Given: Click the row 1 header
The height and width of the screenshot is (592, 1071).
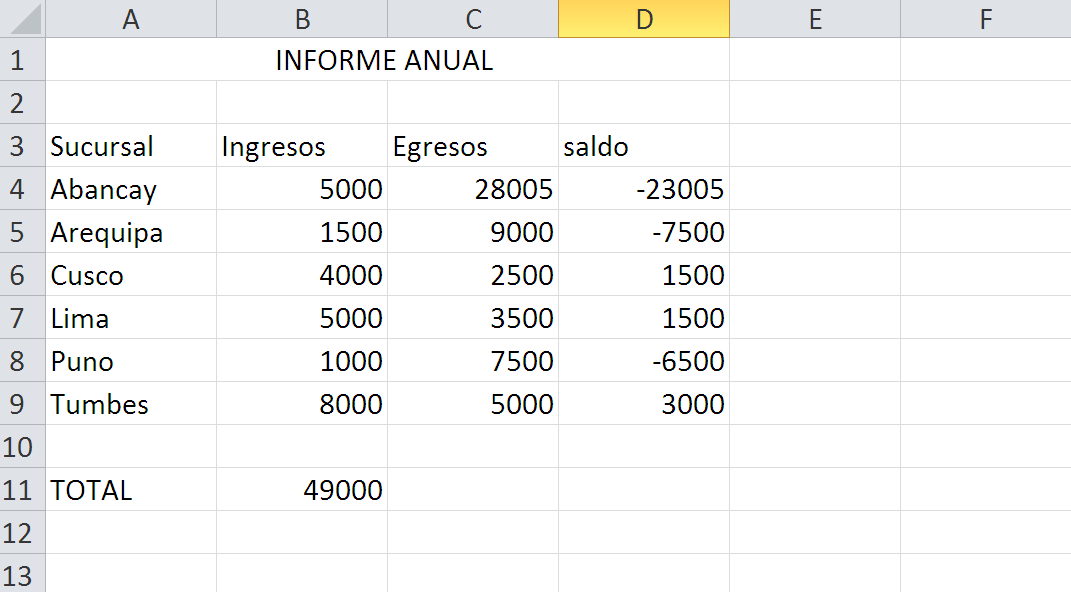Looking at the screenshot, I should [18, 60].
